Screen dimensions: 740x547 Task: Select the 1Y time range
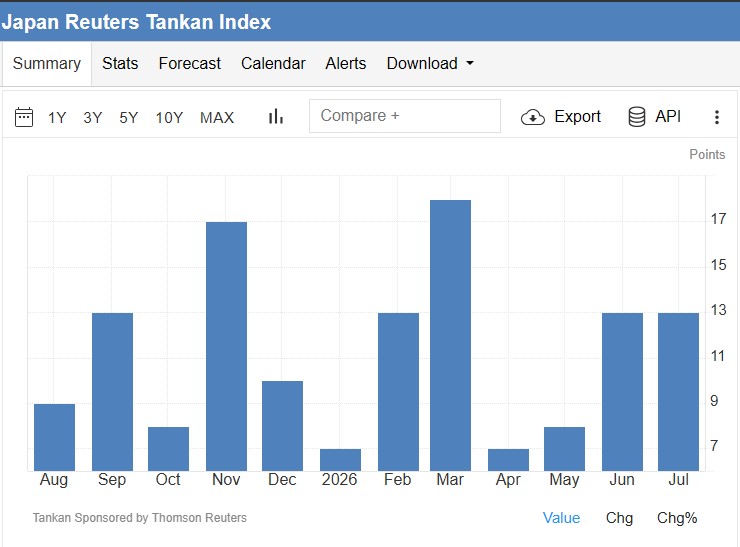click(57, 118)
